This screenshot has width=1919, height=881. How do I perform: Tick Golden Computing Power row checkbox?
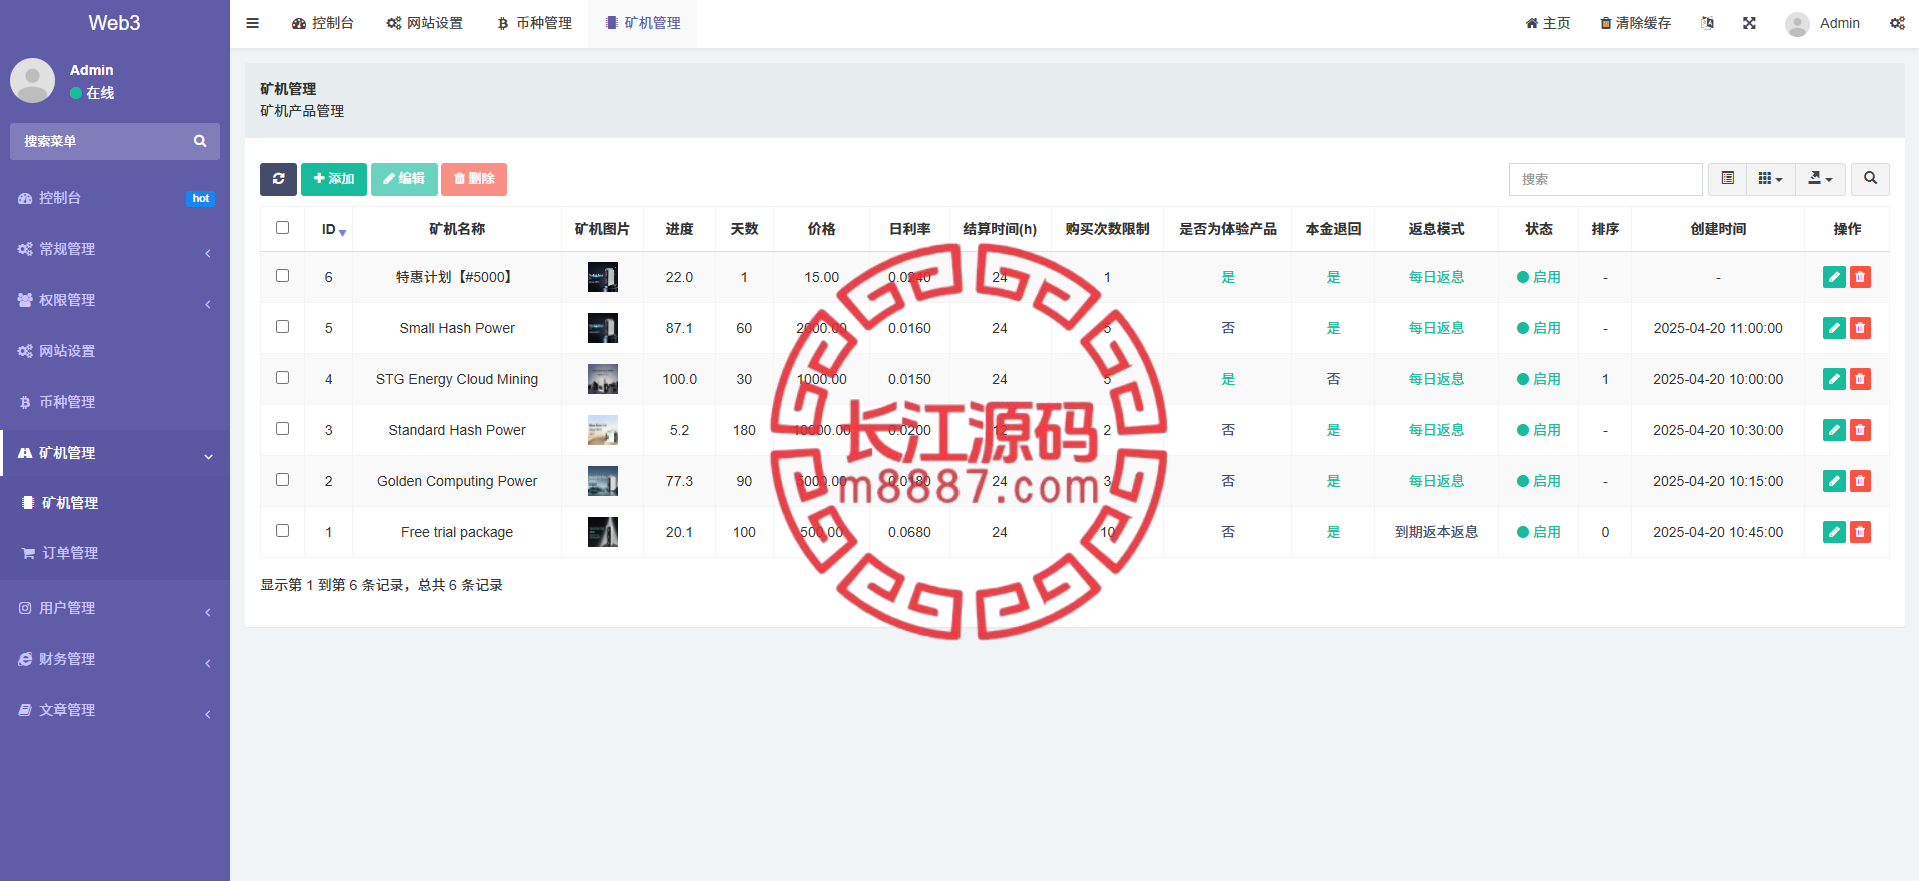tap(282, 480)
